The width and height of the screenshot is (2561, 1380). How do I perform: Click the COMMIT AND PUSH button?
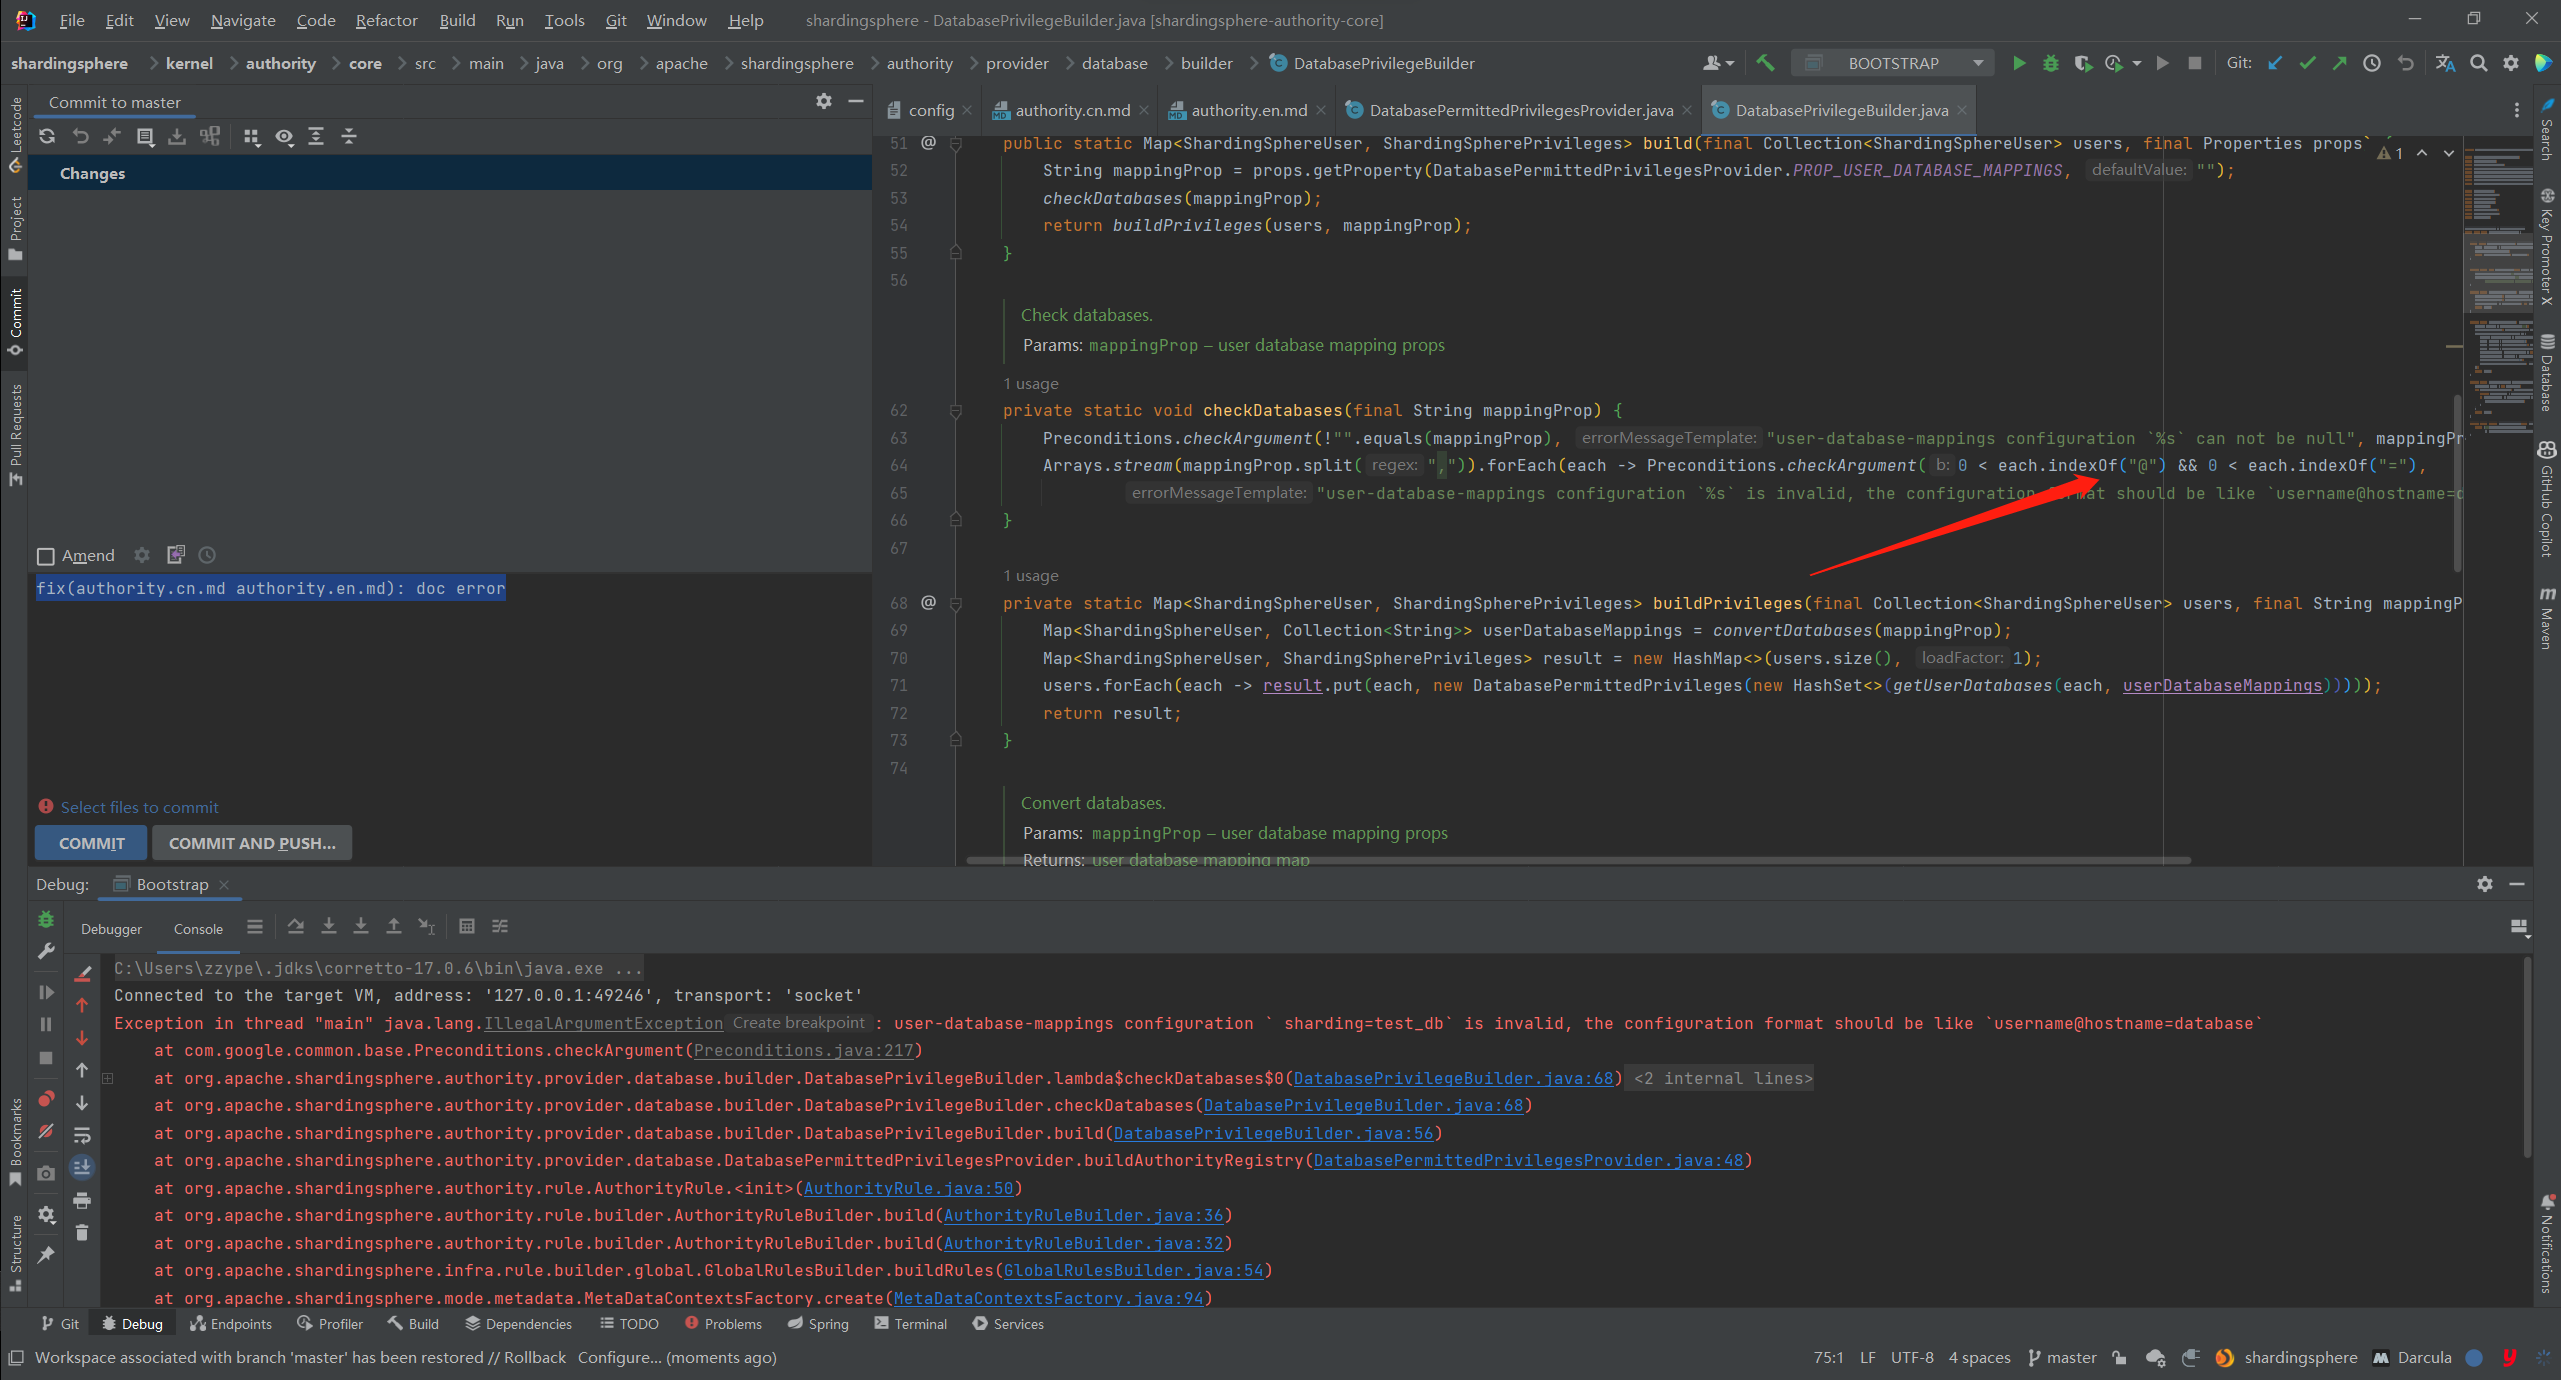point(251,843)
